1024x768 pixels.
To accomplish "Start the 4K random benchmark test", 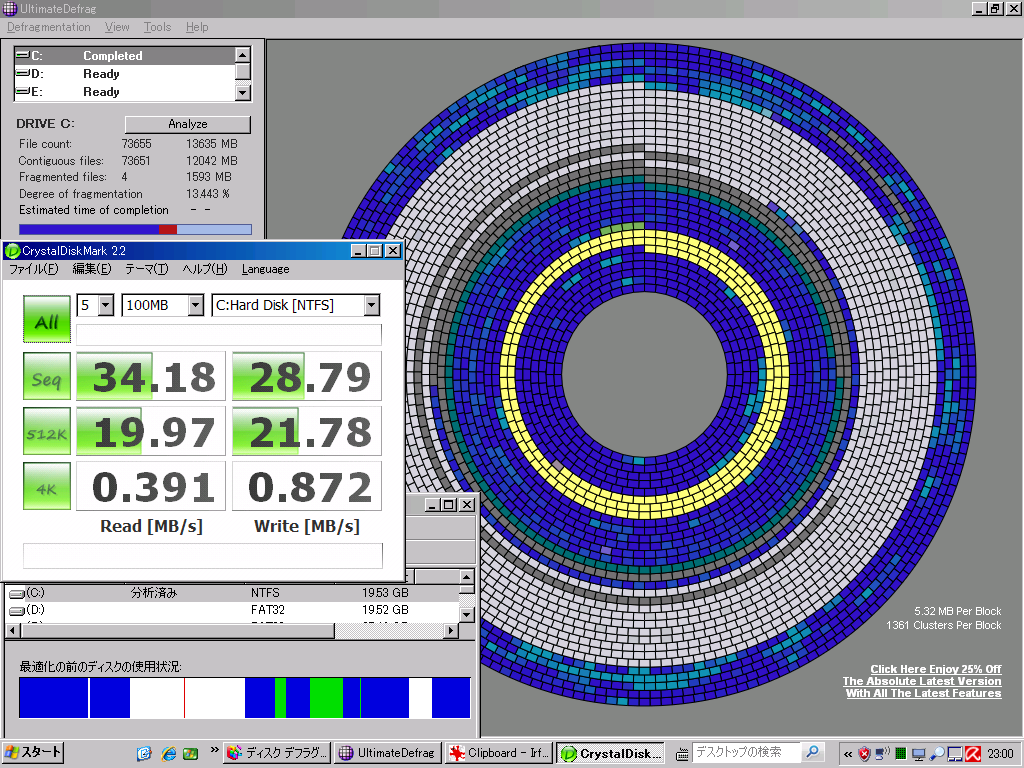I will click(47, 487).
